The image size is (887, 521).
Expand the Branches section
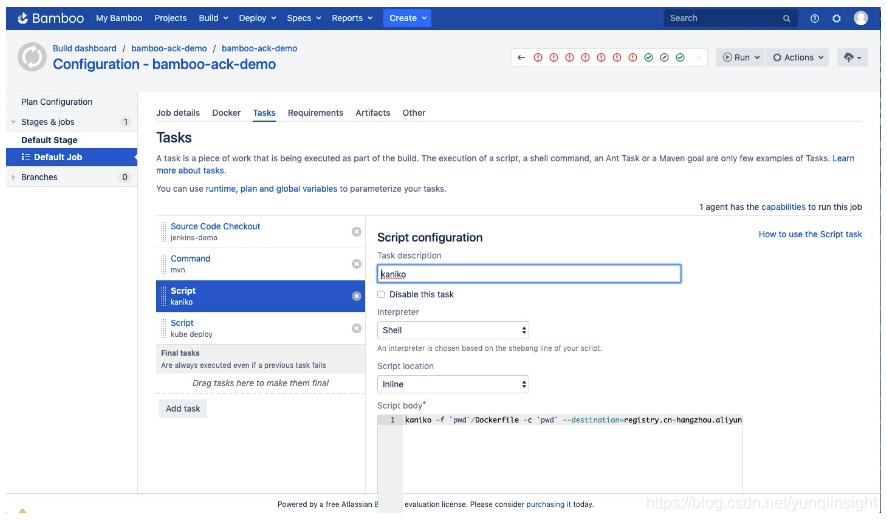13,177
